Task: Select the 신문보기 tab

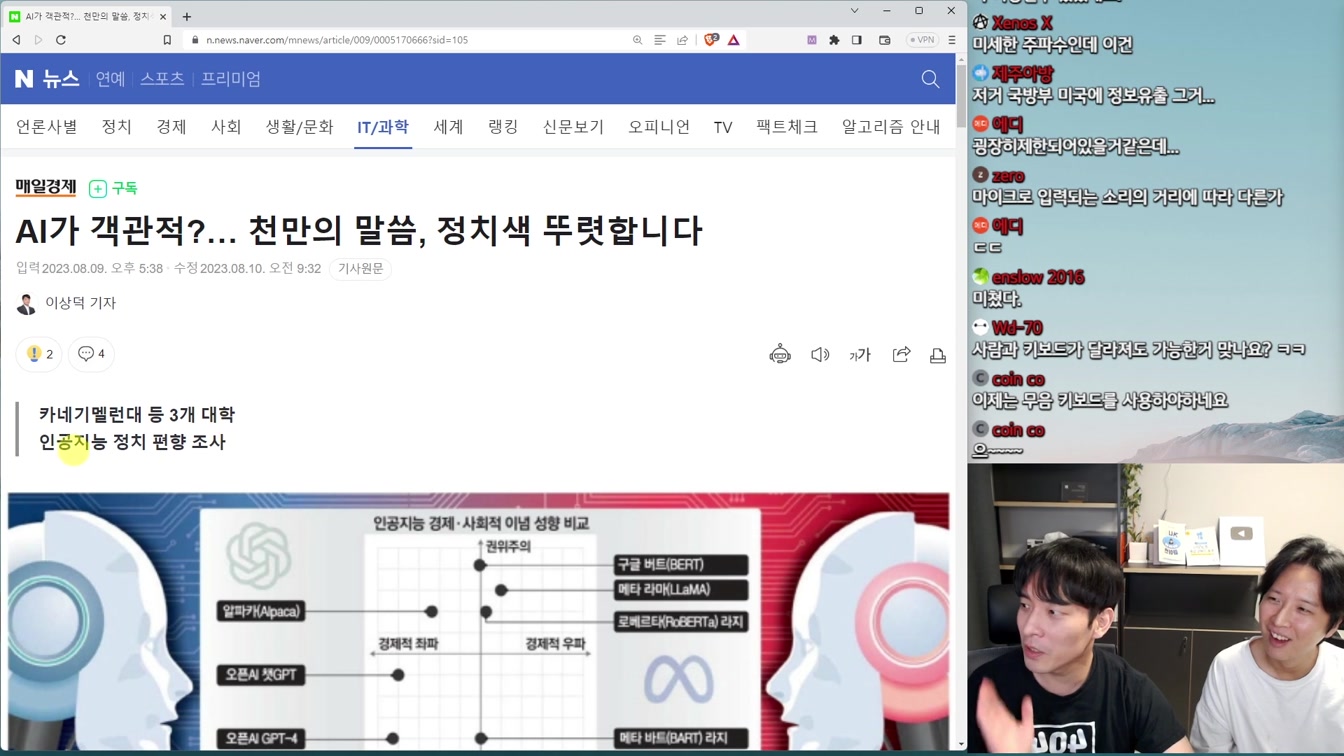Action: pyautogui.click(x=573, y=127)
